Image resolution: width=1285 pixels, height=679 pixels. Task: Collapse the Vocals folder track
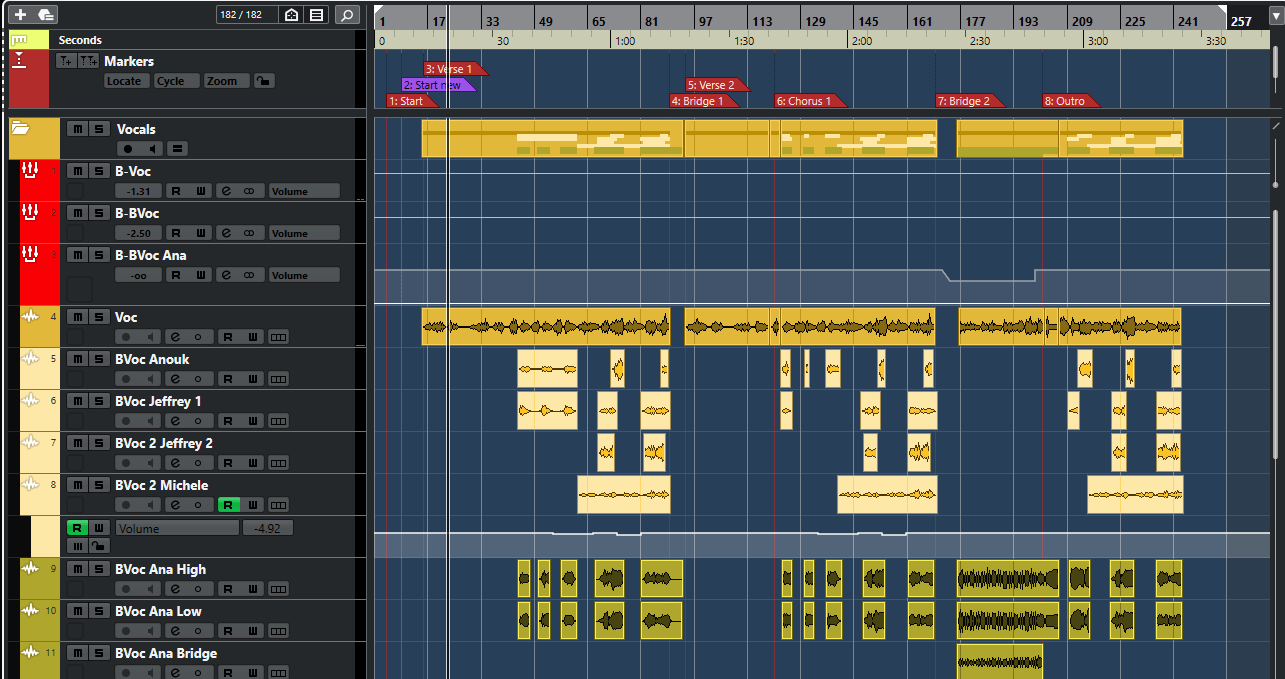pos(21,129)
